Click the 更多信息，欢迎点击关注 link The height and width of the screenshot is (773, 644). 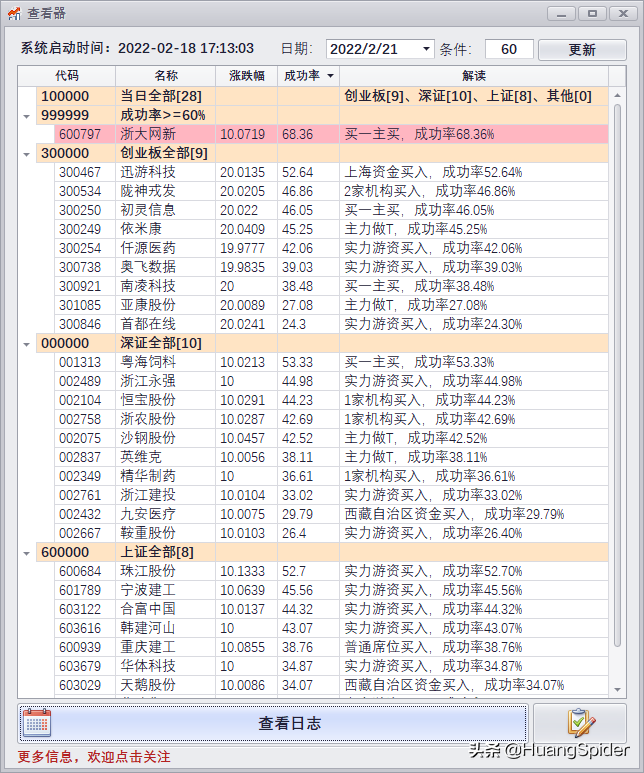point(94,757)
